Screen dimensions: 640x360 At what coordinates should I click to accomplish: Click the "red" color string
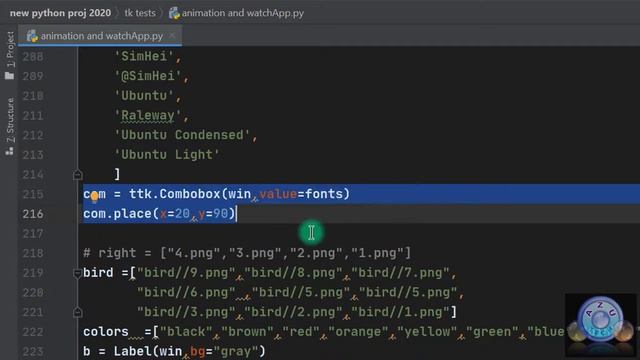pos(301,332)
